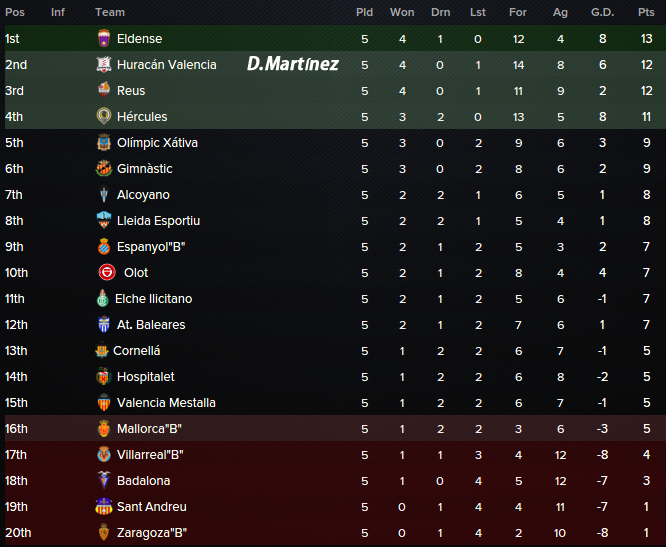Open the Alcoyano team page
Screen dimensions: 666x547
(x=143, y=195)
